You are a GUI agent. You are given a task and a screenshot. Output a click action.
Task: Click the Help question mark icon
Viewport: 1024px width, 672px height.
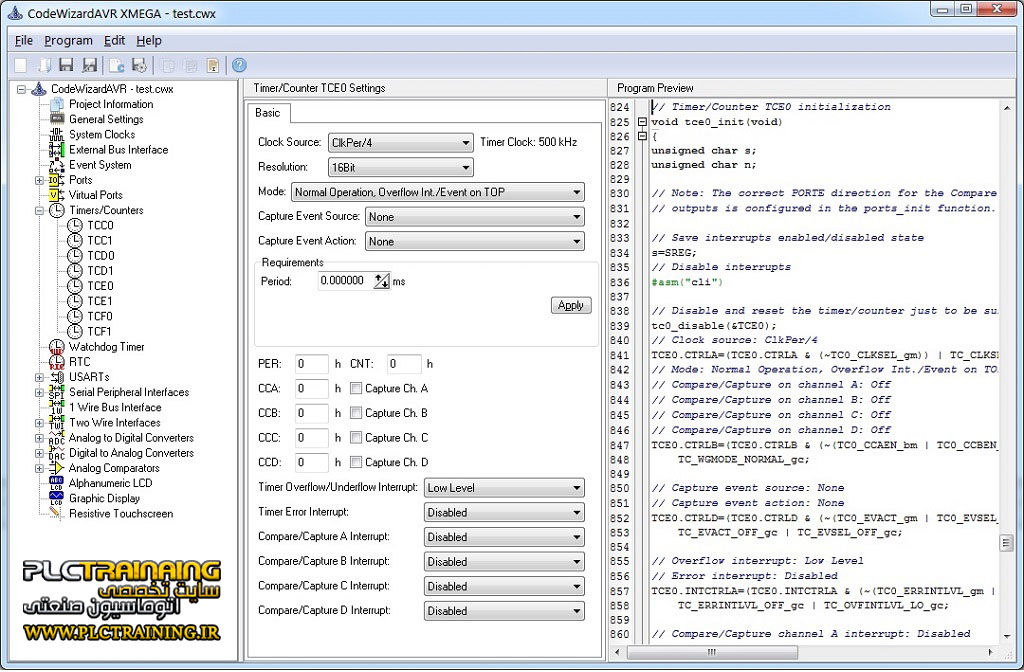(239, 65)
